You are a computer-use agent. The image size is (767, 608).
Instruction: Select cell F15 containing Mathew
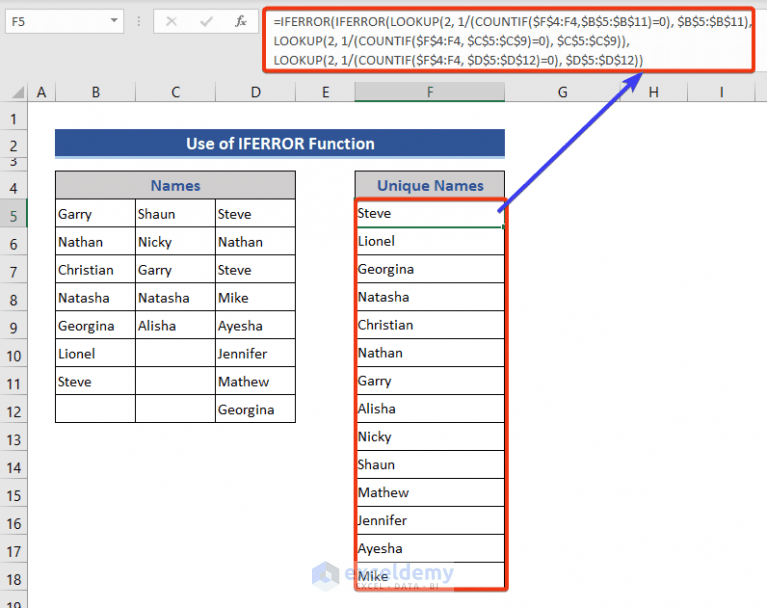click(x=429, y=492)
